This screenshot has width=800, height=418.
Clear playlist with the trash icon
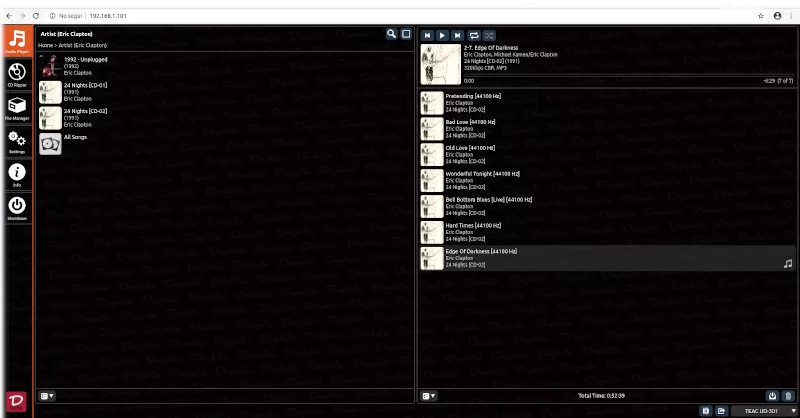(788, 396)
